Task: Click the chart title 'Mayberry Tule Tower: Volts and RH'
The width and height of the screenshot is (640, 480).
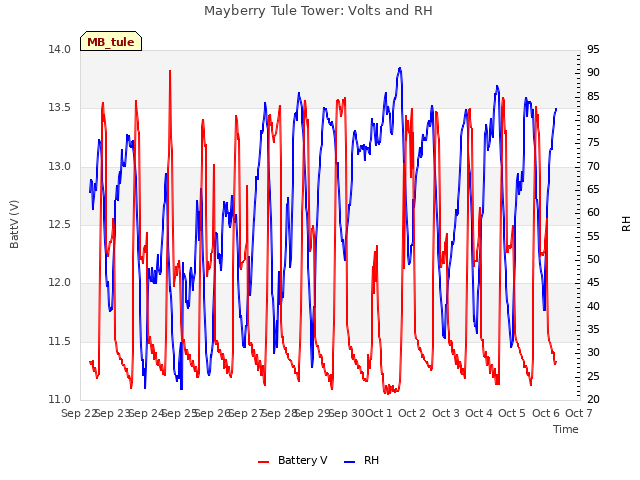Action: point(318,11)
